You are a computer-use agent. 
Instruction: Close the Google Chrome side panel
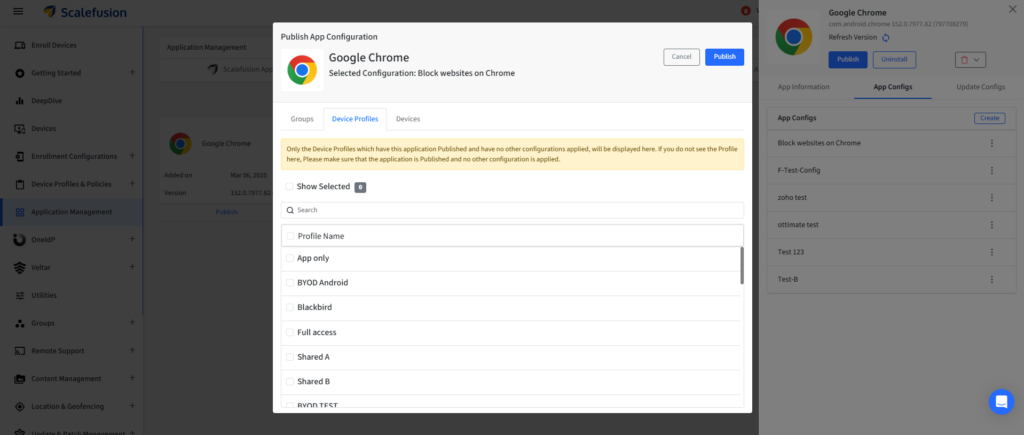point(1013,8)
